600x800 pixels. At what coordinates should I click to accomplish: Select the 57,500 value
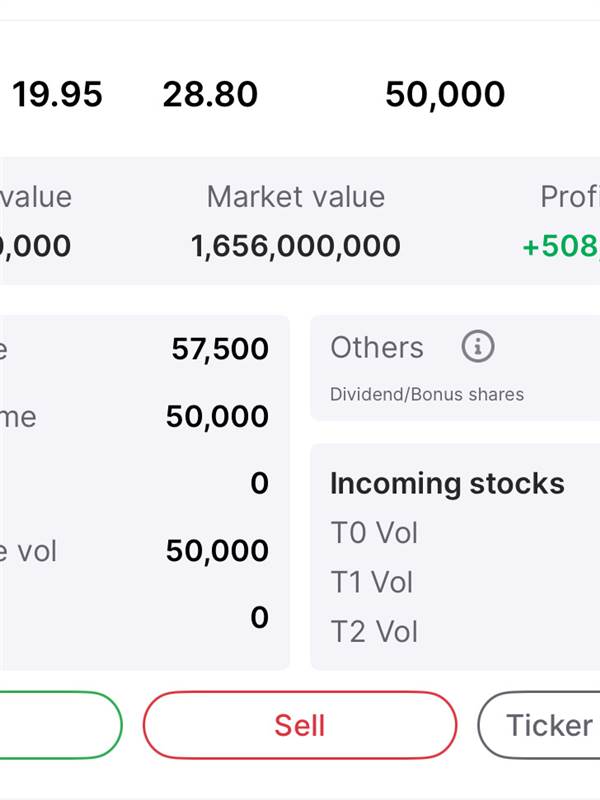point(220,349)
